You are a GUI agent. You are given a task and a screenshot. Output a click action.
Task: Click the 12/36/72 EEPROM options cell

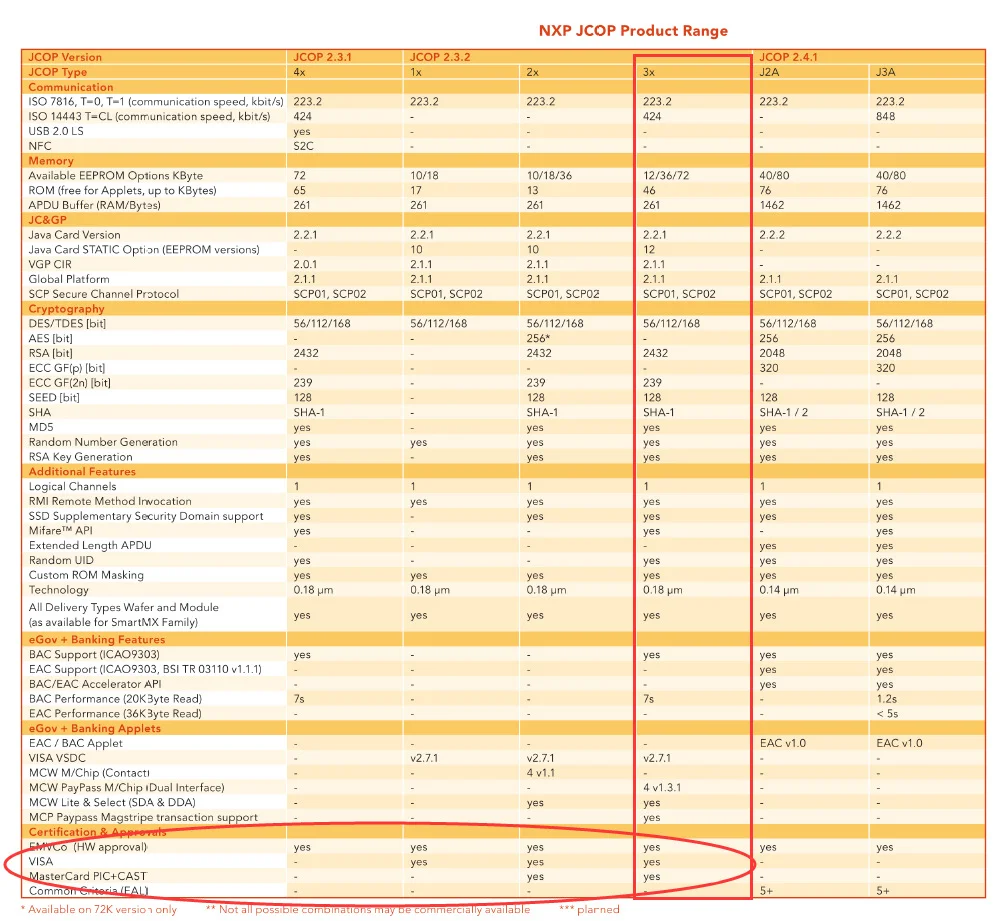pos(669,175)
